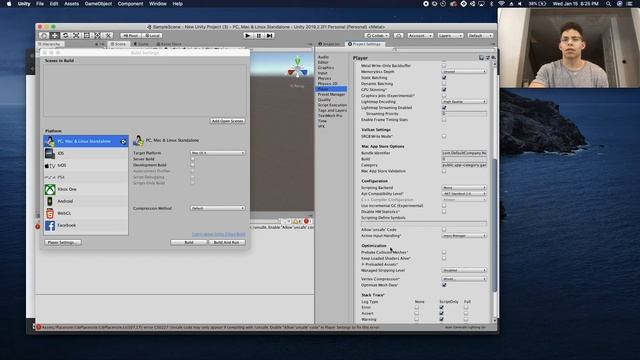Click the cloud services icon beside Collab

(x=398, y=36)
